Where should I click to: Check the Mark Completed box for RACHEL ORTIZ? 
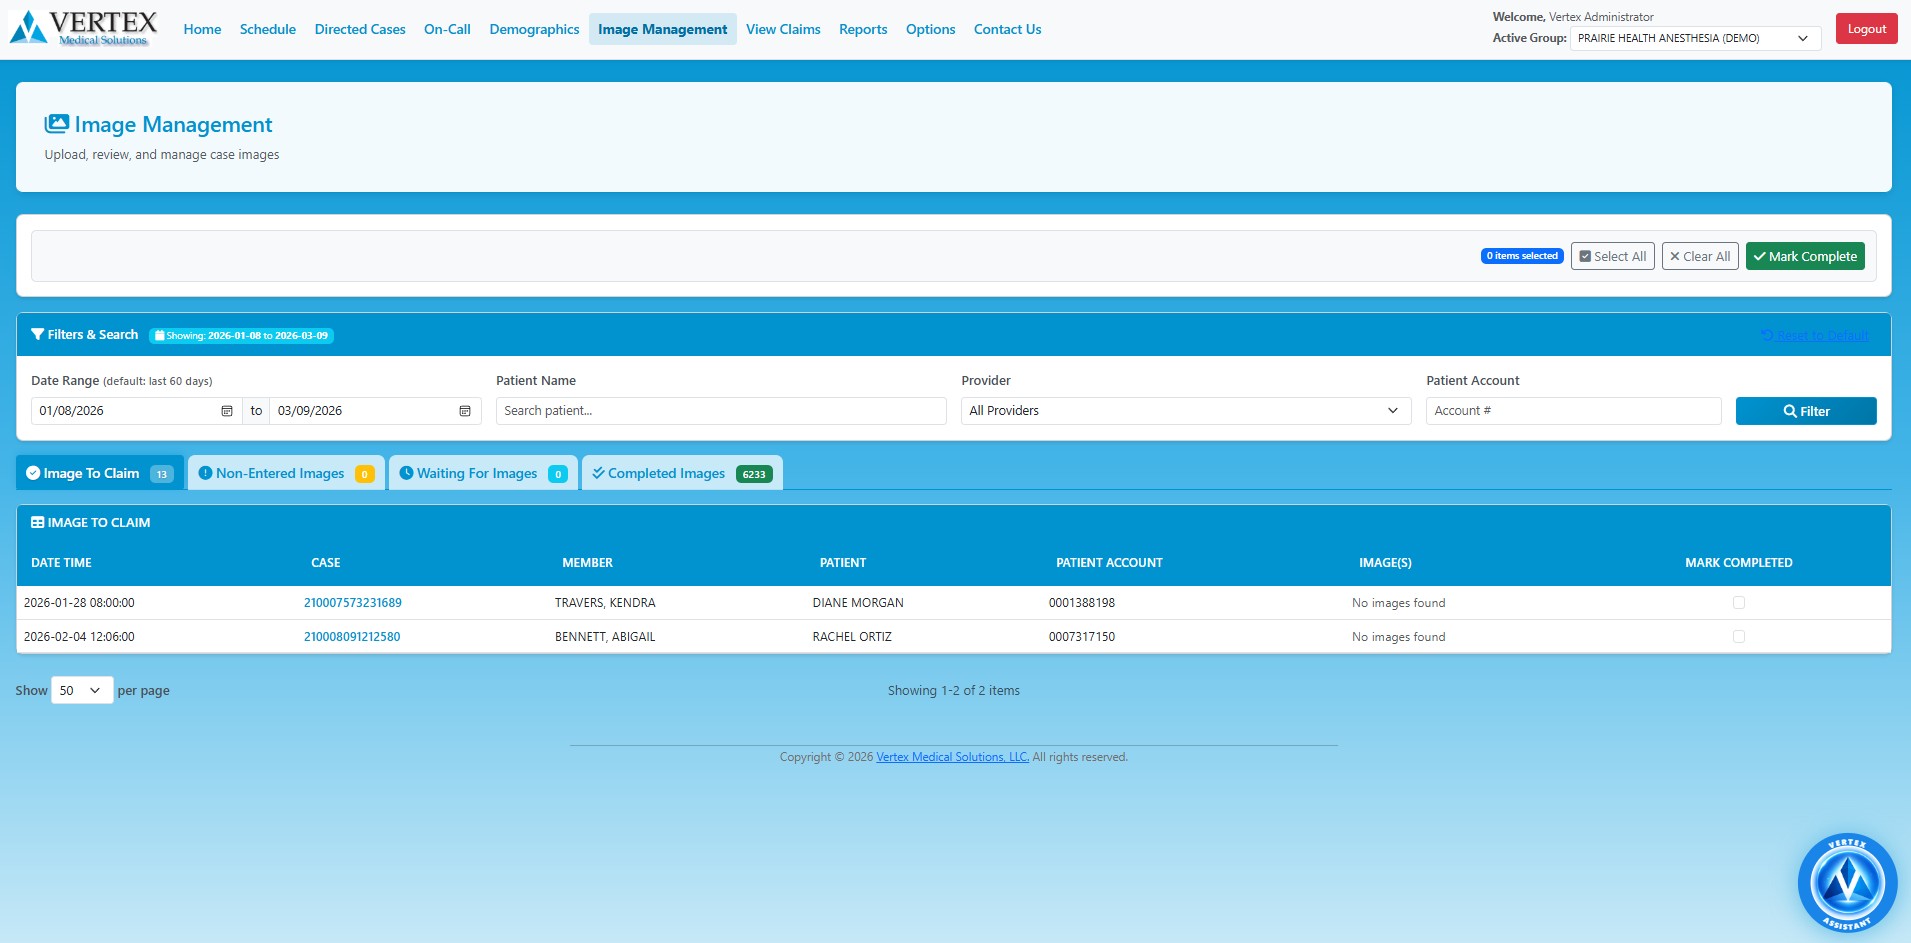(x=1739, y=636)
